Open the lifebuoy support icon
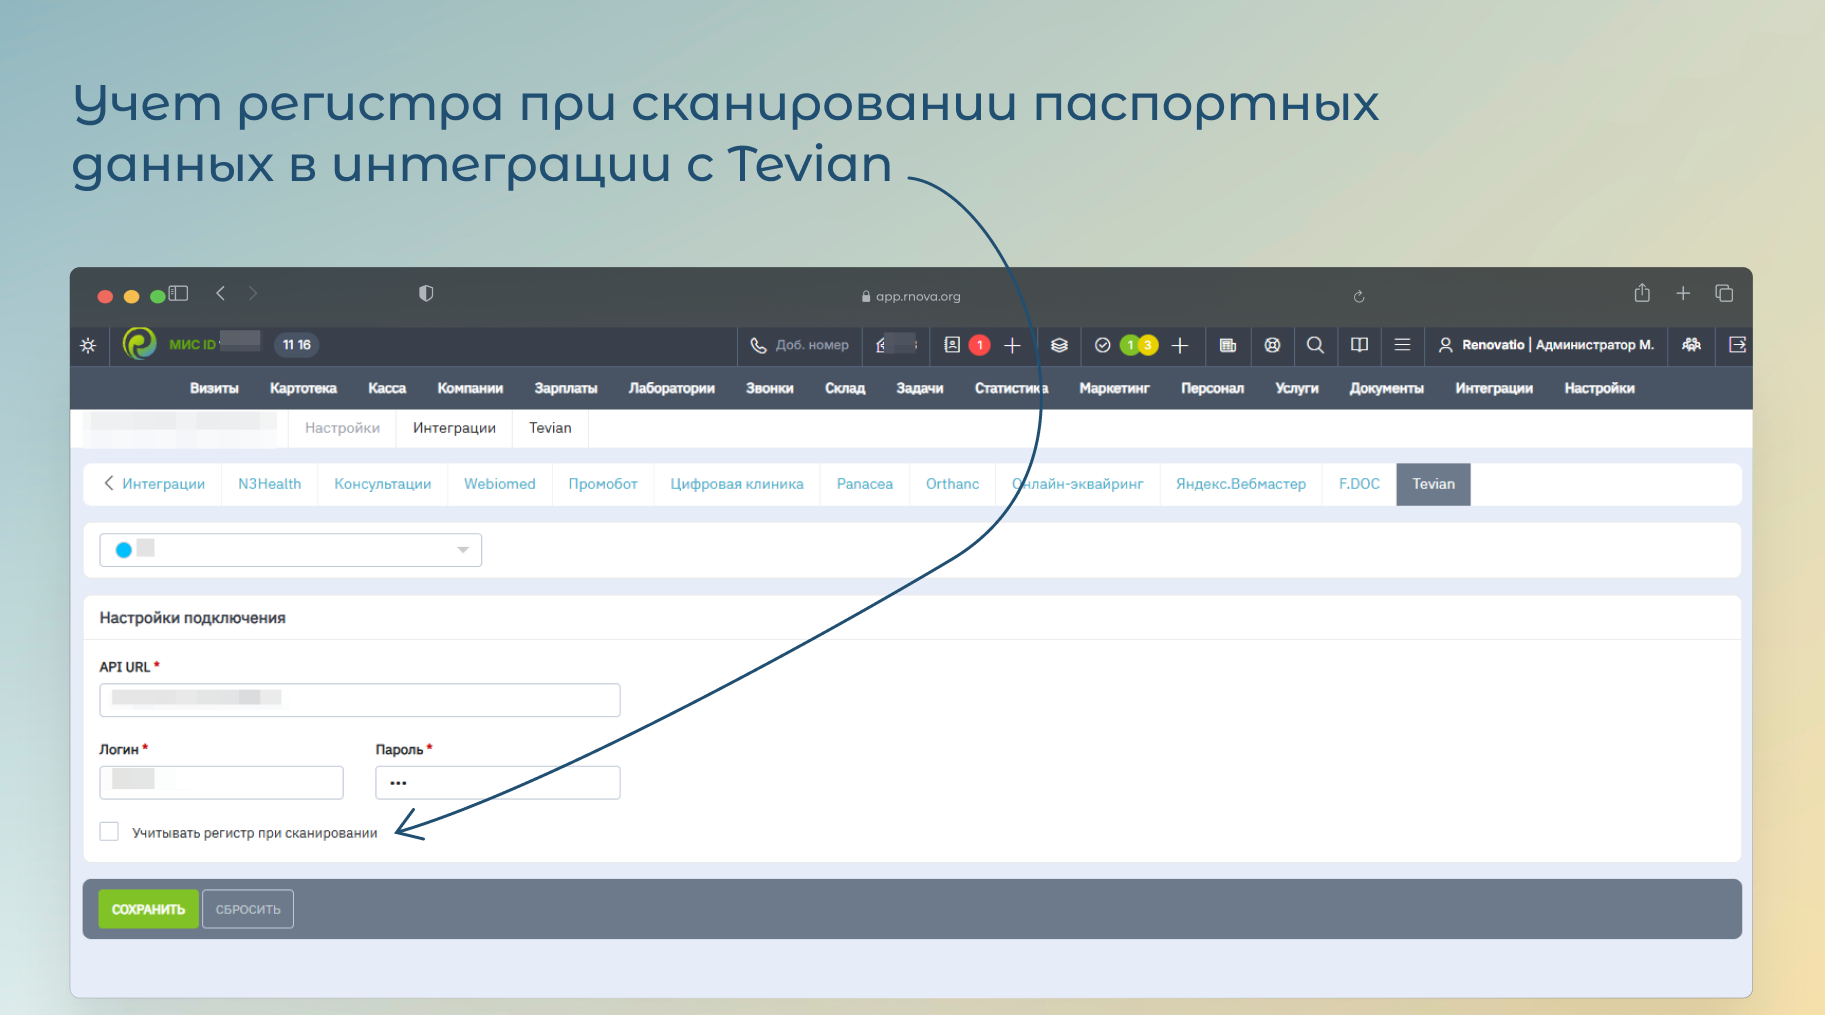This screenshot has width=1825, height=1015. 1272,345
